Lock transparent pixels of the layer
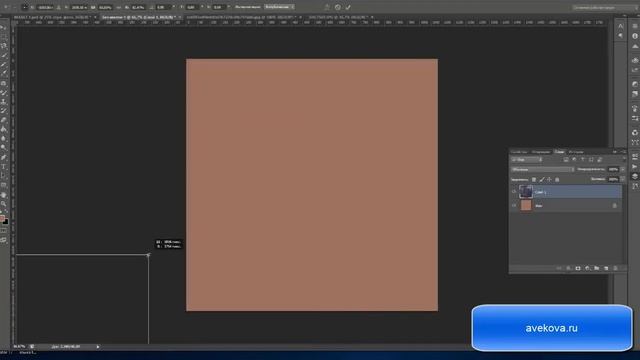 (533, 179)
